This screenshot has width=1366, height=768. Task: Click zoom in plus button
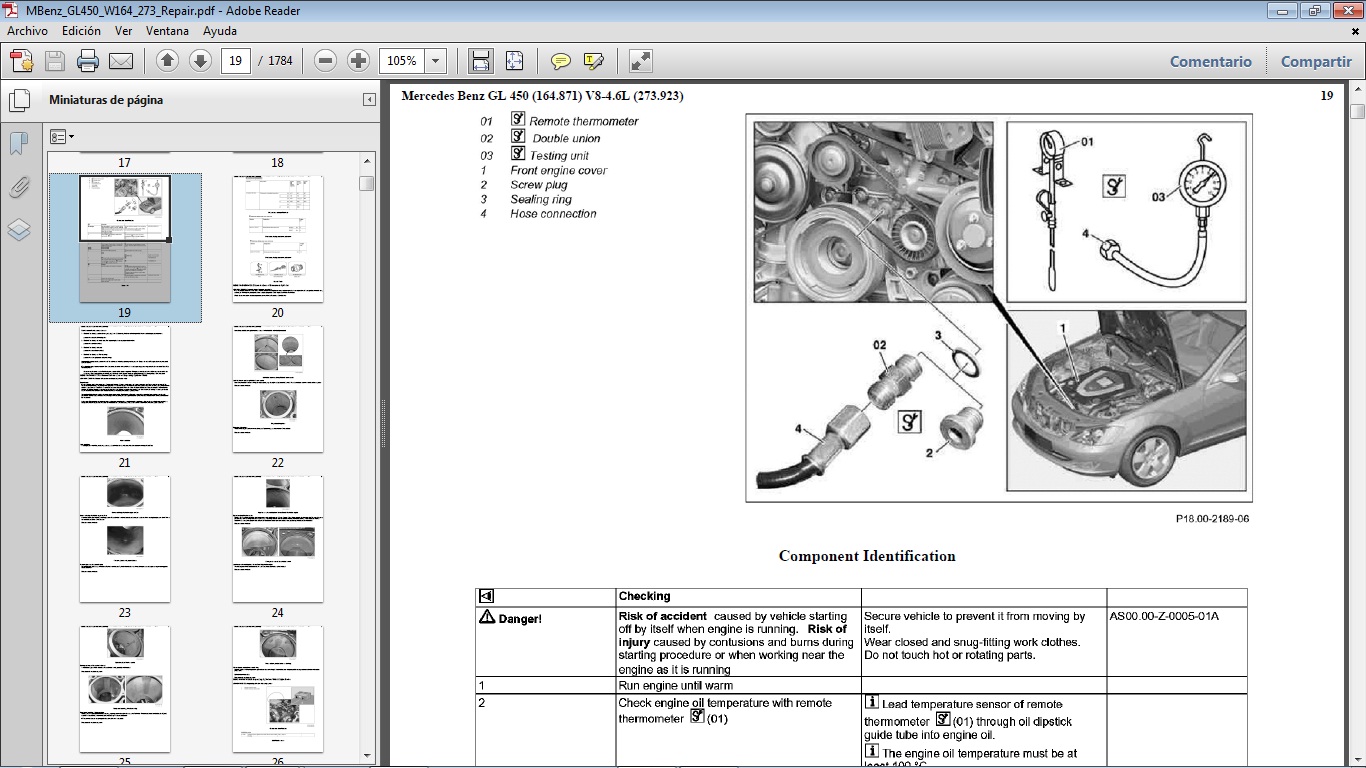tap(357, 61)
